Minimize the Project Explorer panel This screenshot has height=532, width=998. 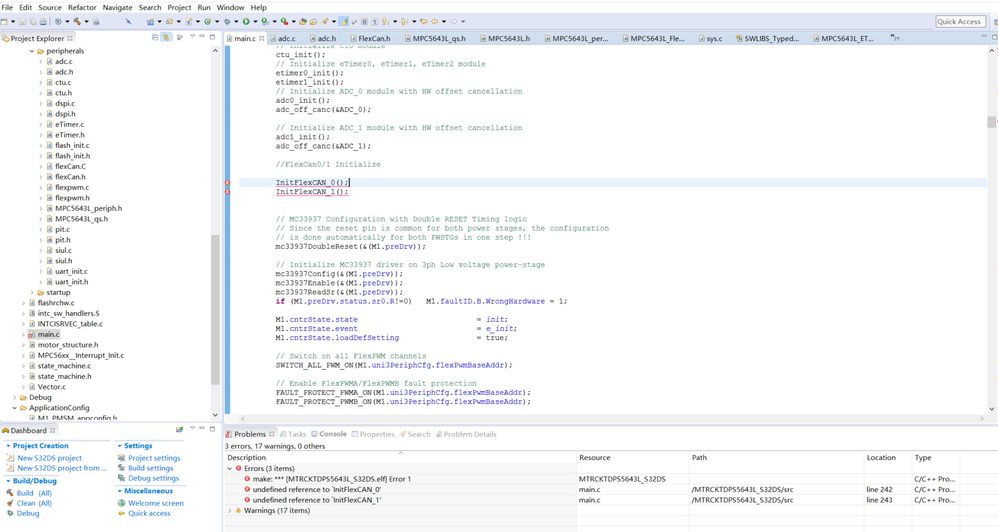[x=202, y=37]
